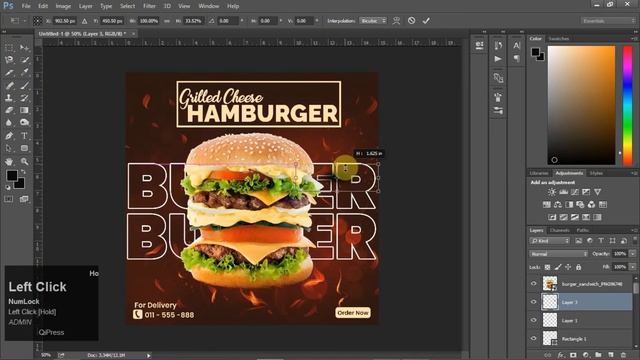The image size is (640, 360).
Task: Click the hue spectrum slider
Action: (627, 105)
